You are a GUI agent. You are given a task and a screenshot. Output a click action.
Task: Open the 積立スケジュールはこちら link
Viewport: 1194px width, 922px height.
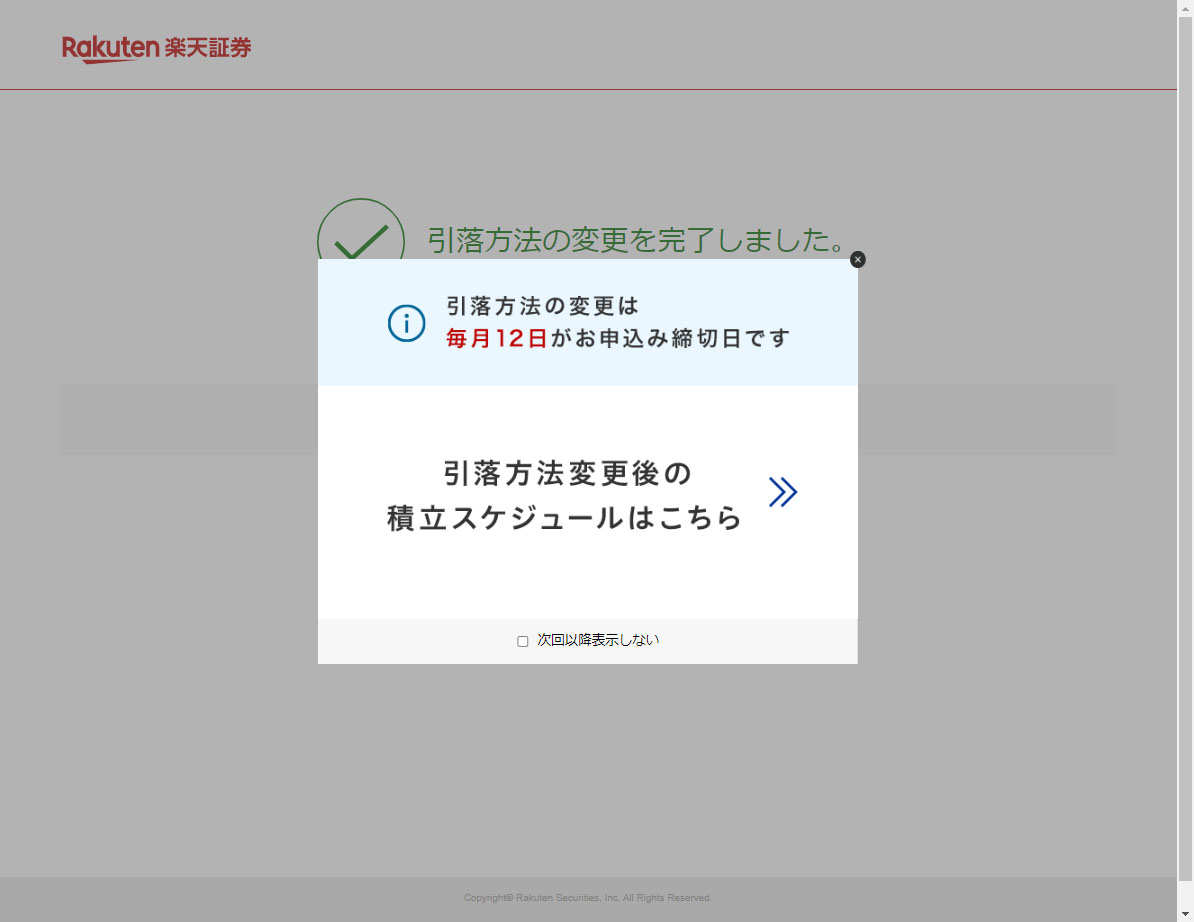click(x=565, y=518)
